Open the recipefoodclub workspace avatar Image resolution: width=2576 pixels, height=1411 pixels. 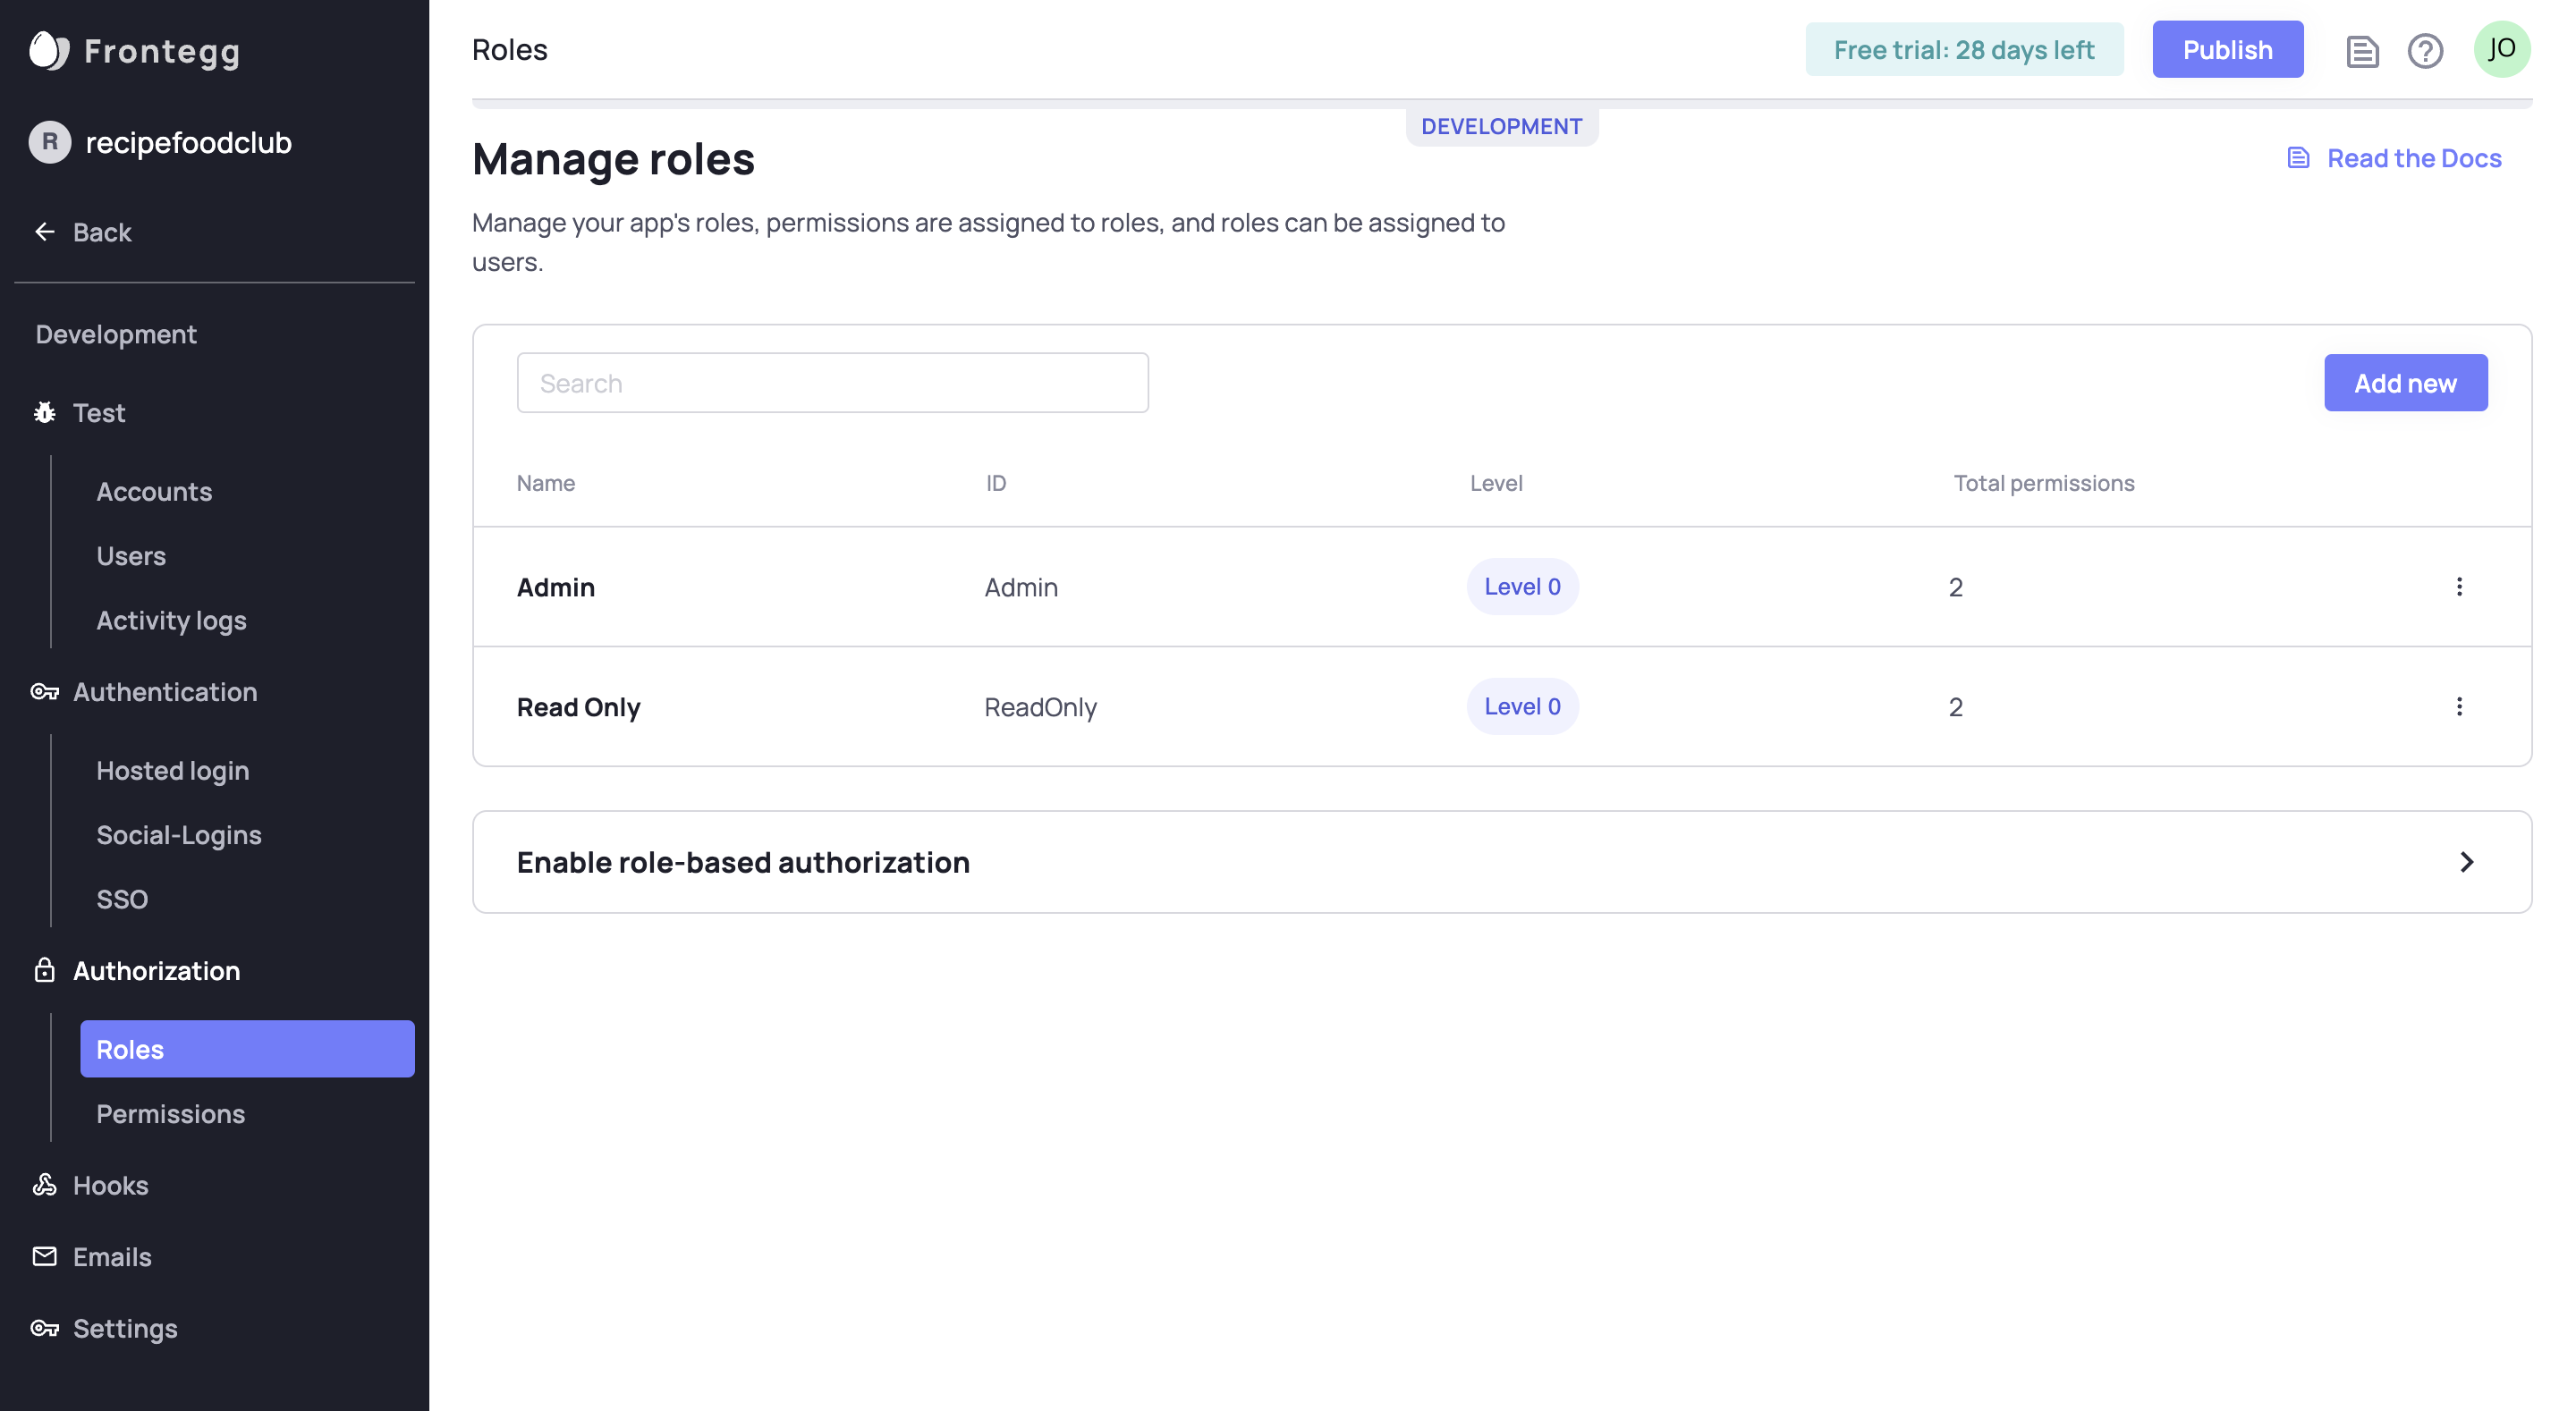49,142
